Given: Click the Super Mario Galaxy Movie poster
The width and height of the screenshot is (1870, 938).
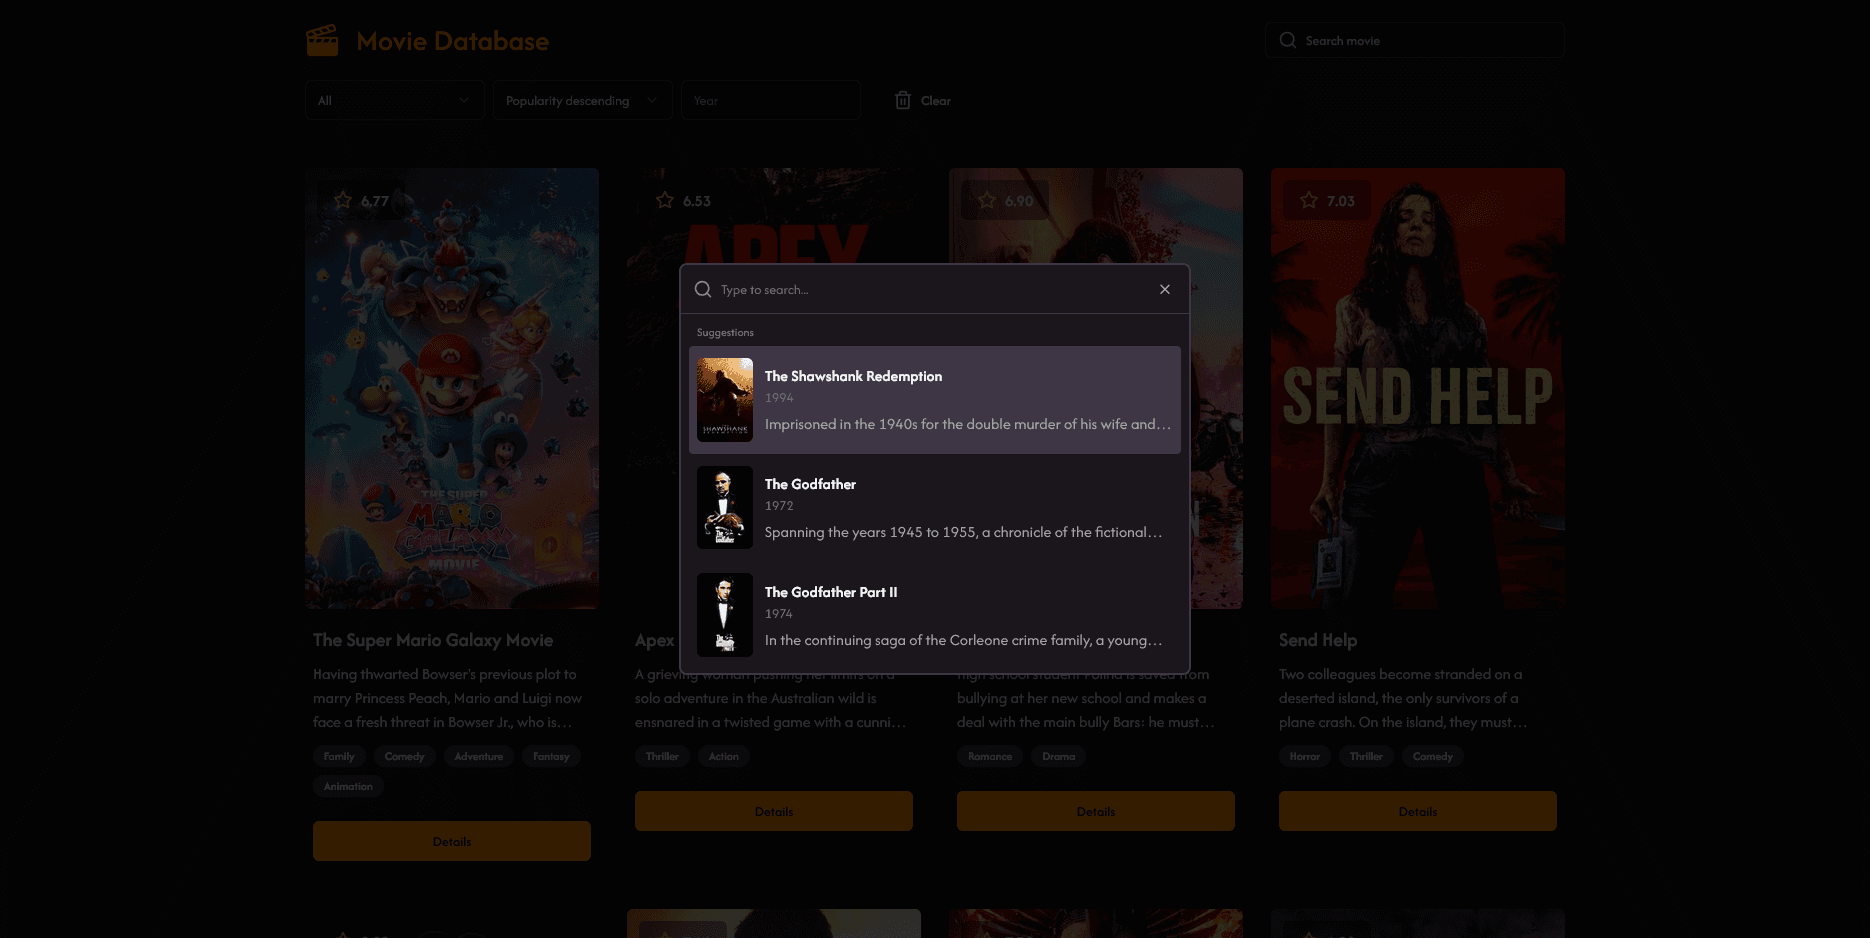Looking at the screenshot, I should click(x=452, y=388).
